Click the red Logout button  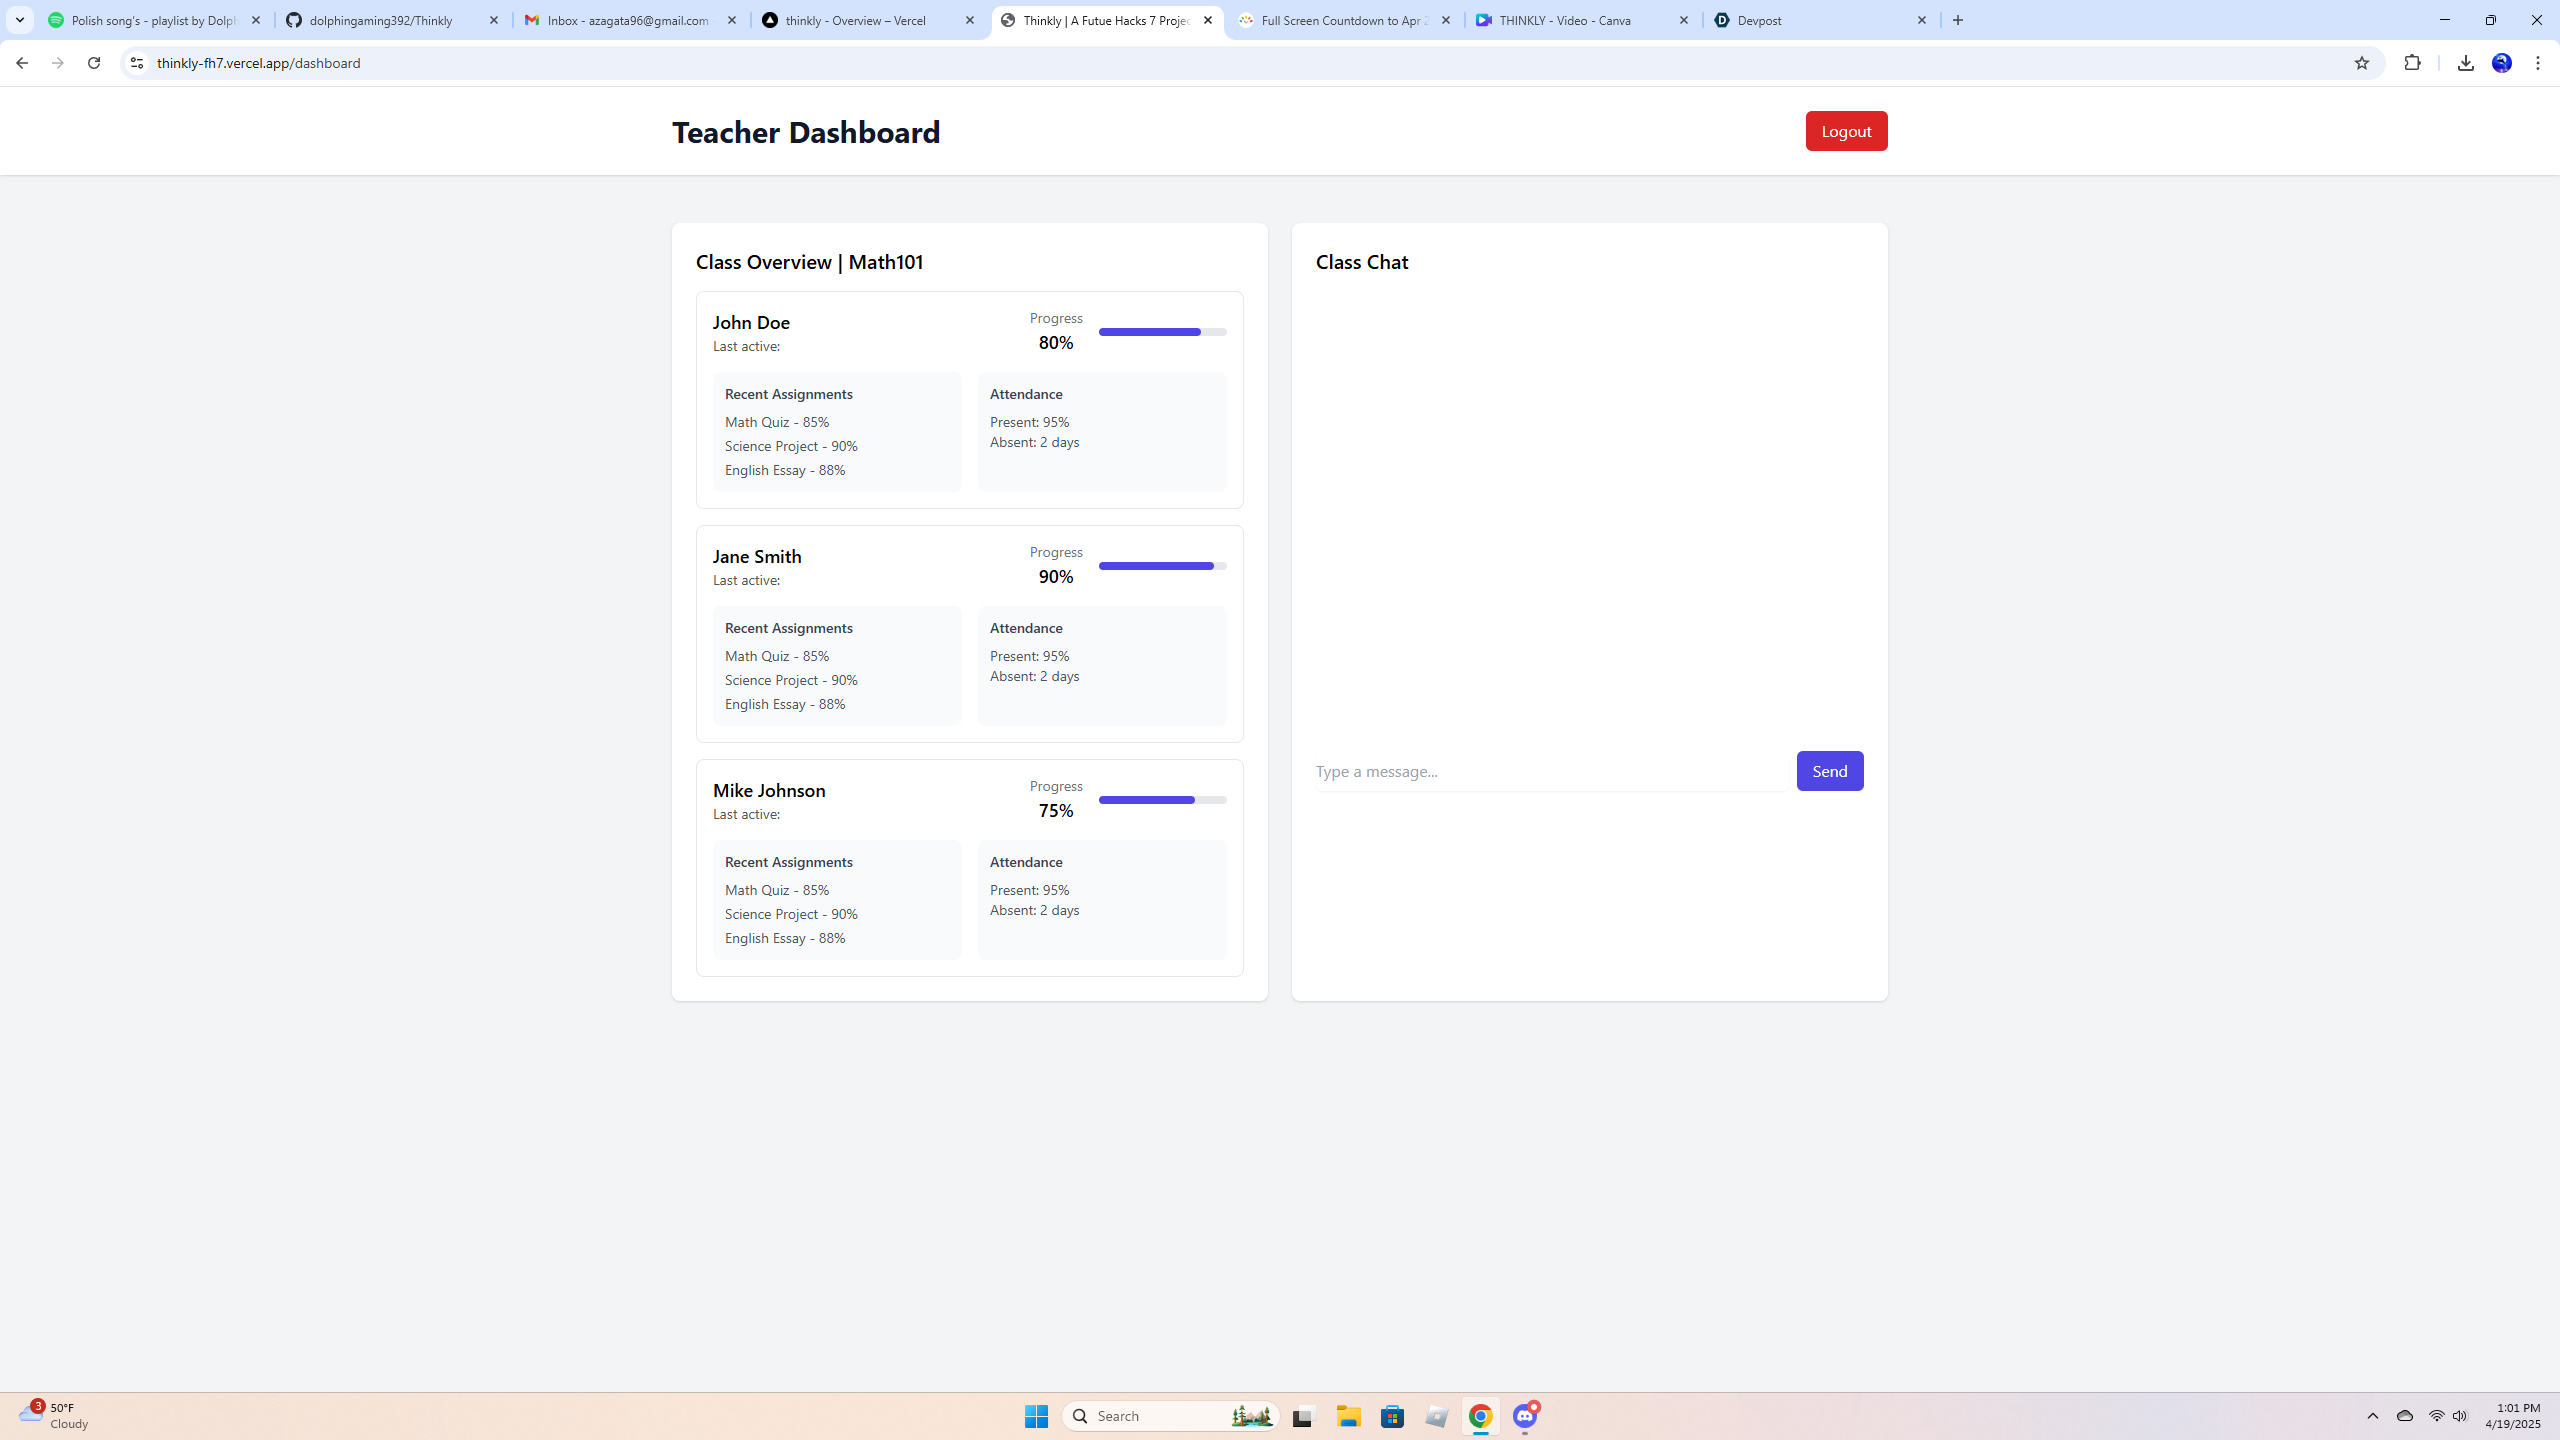(1846, 131)
